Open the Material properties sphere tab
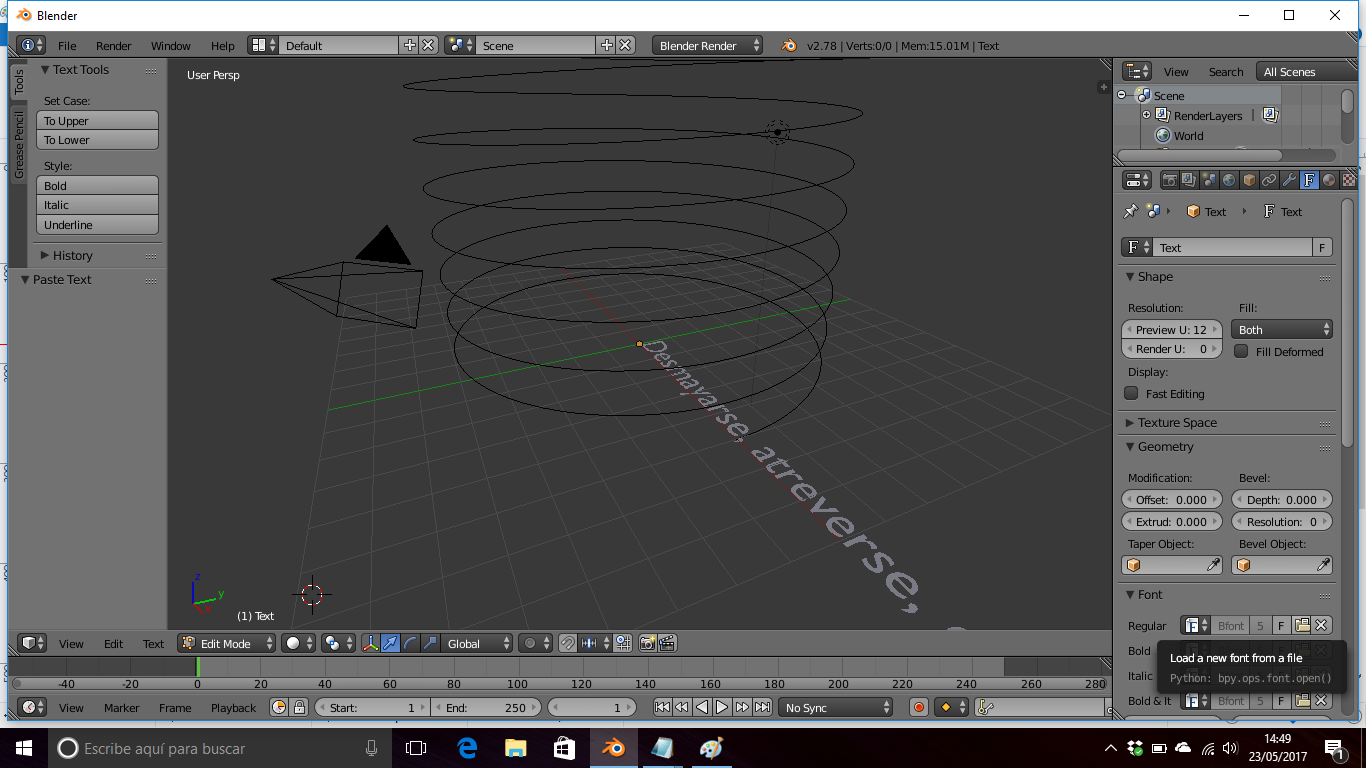The width and height of the screenshot is (1366, 768). pyautogui.click(x=1329, y=180)
